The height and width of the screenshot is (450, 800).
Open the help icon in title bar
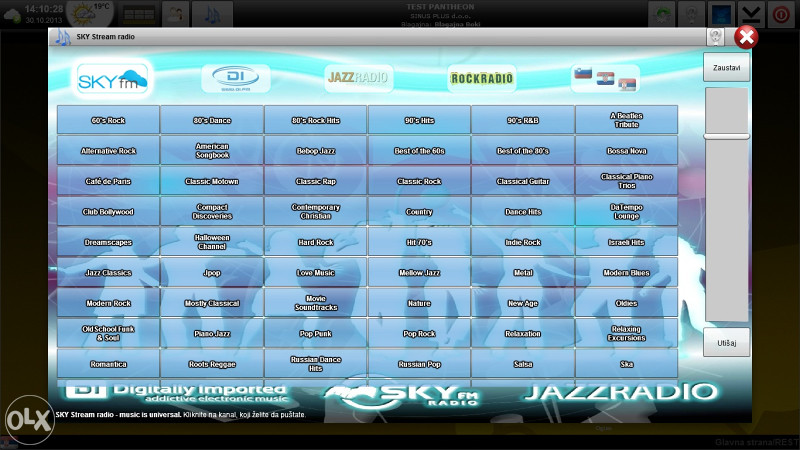pyautogui.click(x=715, y=37)
